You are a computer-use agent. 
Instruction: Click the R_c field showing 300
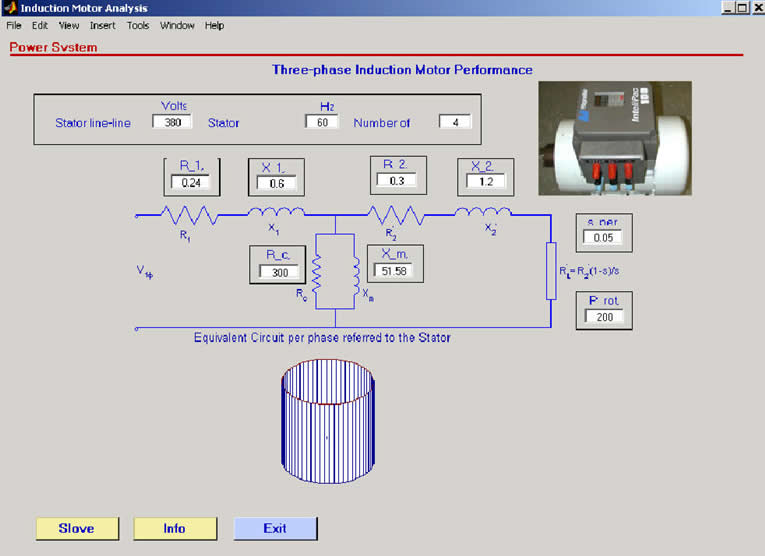coord(279,272)
